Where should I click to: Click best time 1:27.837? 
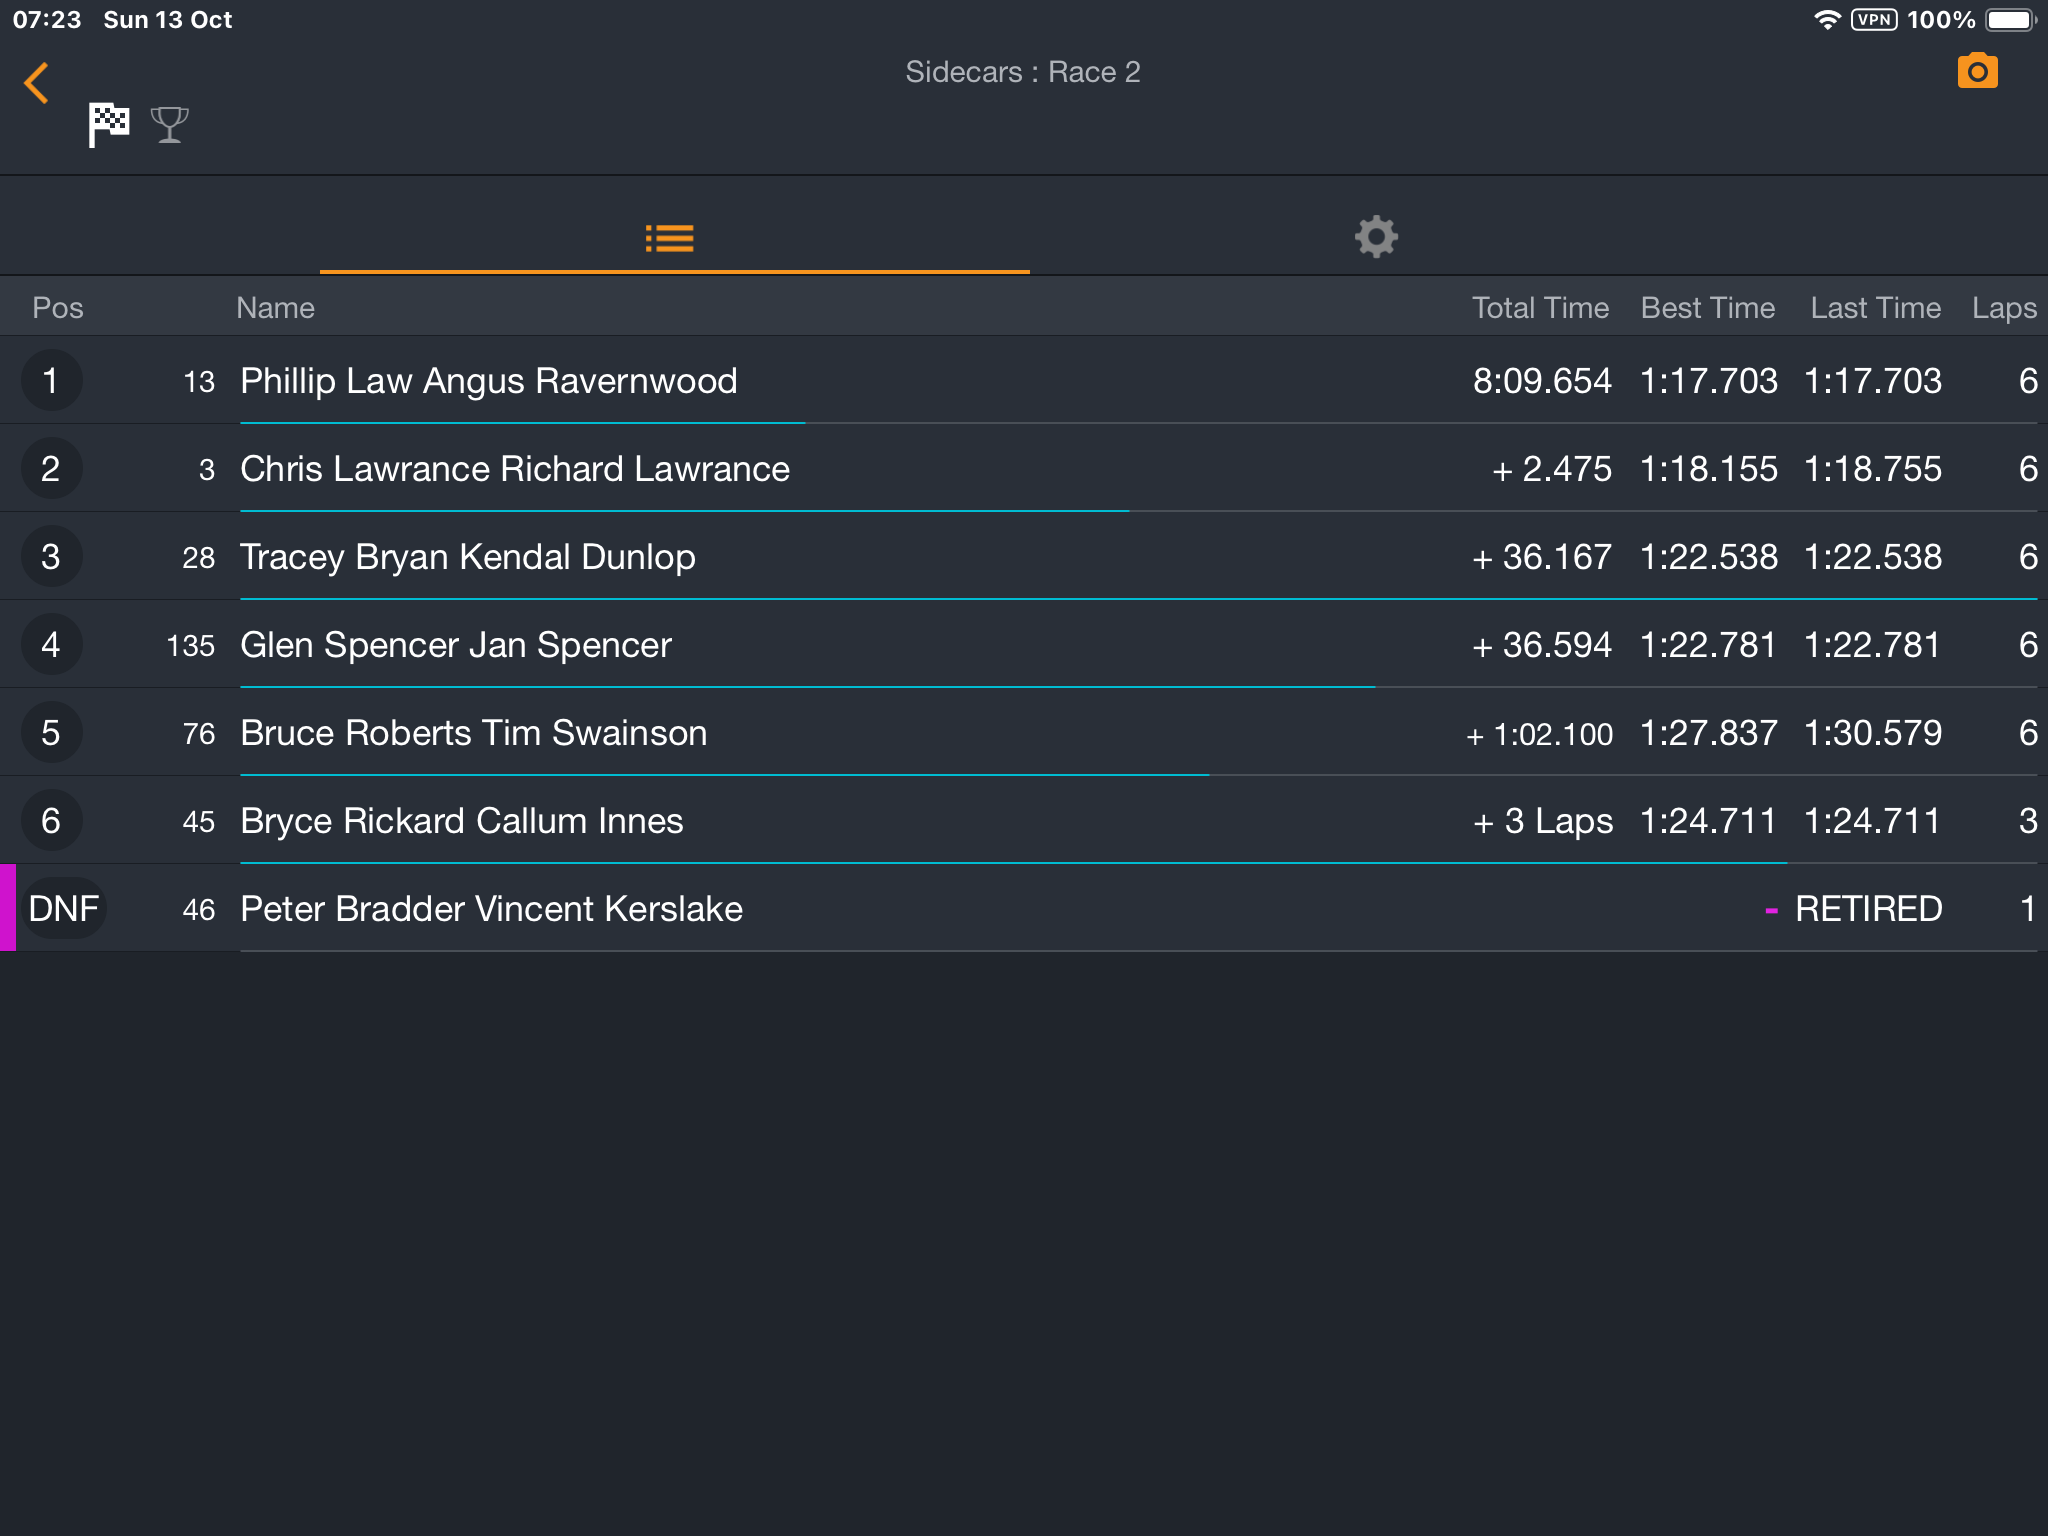[1709, 733]
